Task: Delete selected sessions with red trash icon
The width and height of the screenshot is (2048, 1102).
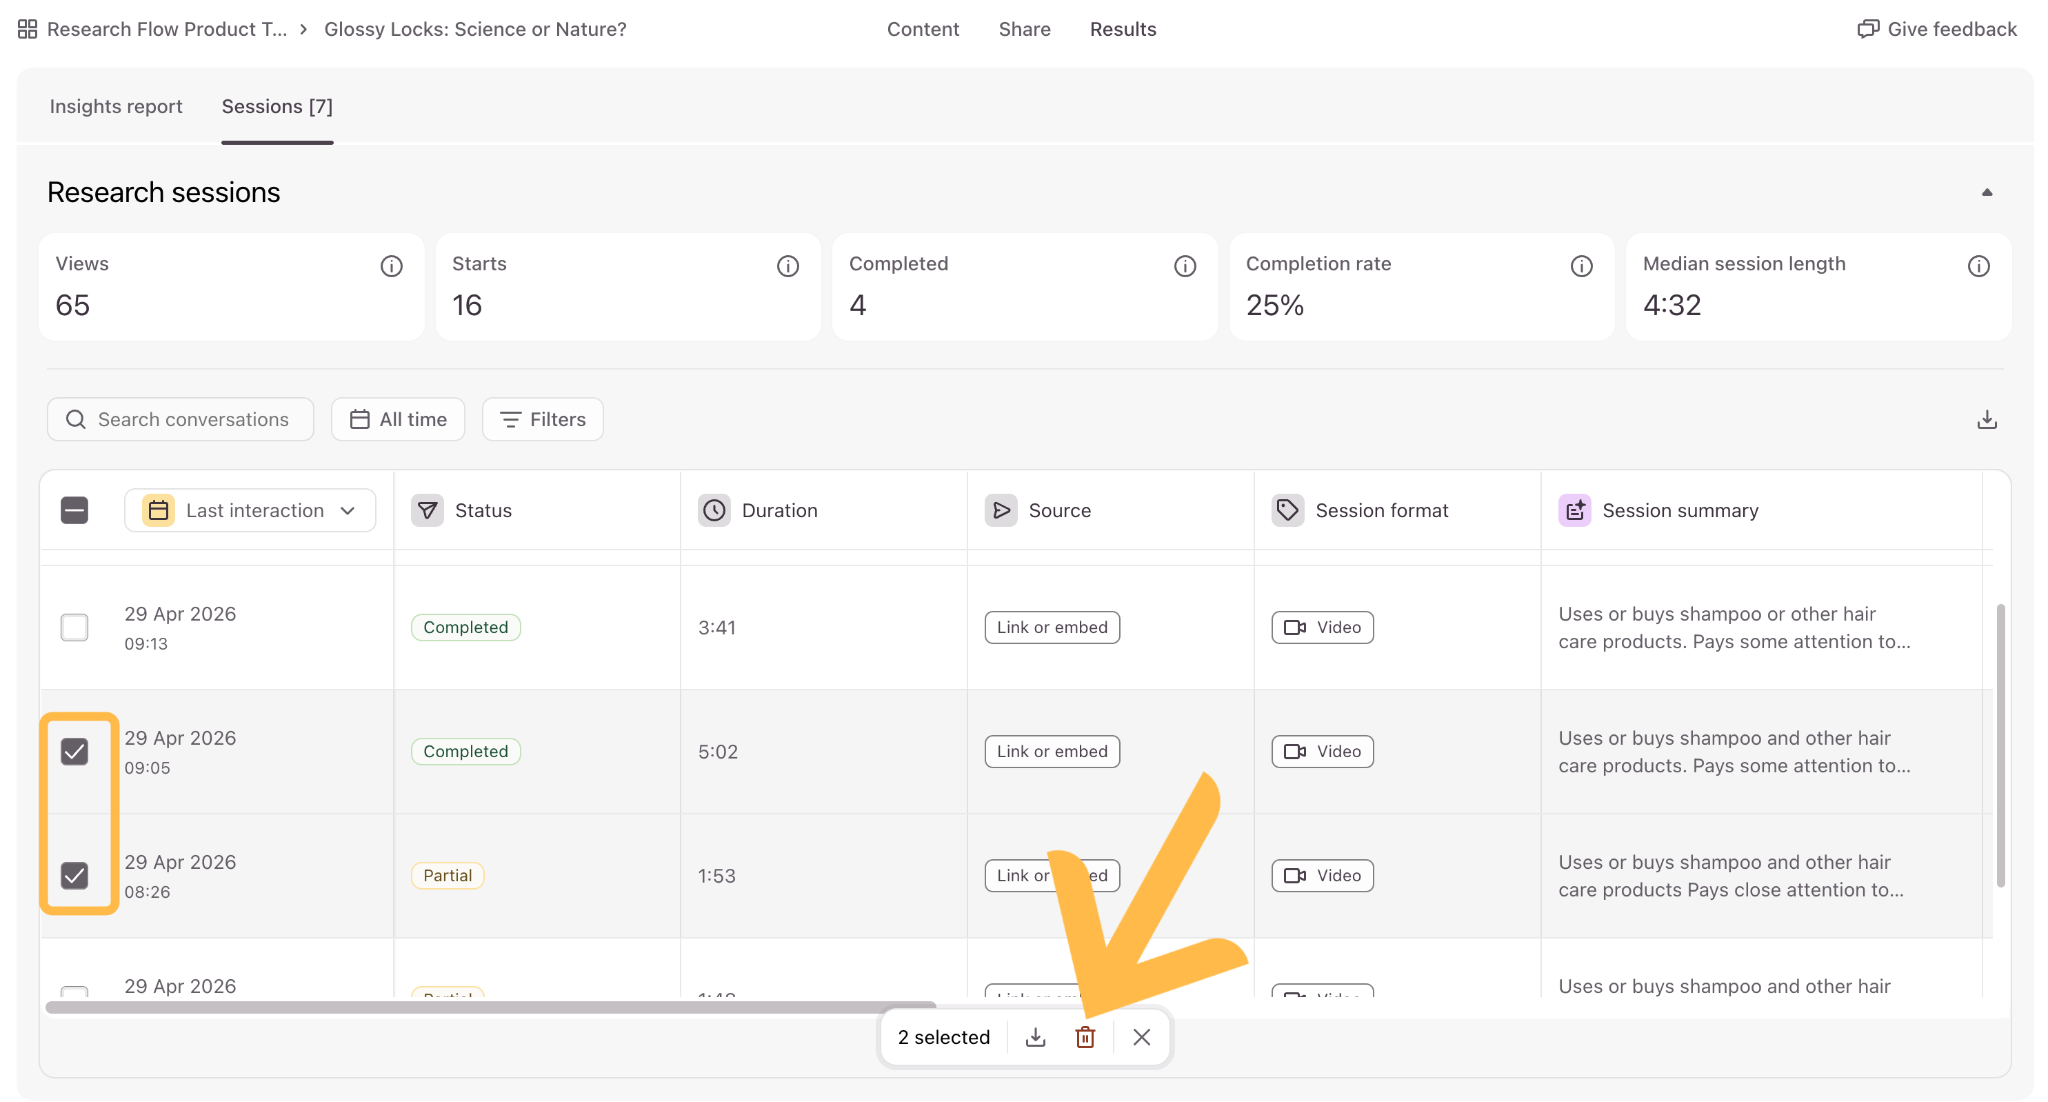Action: [1085, 1037]
